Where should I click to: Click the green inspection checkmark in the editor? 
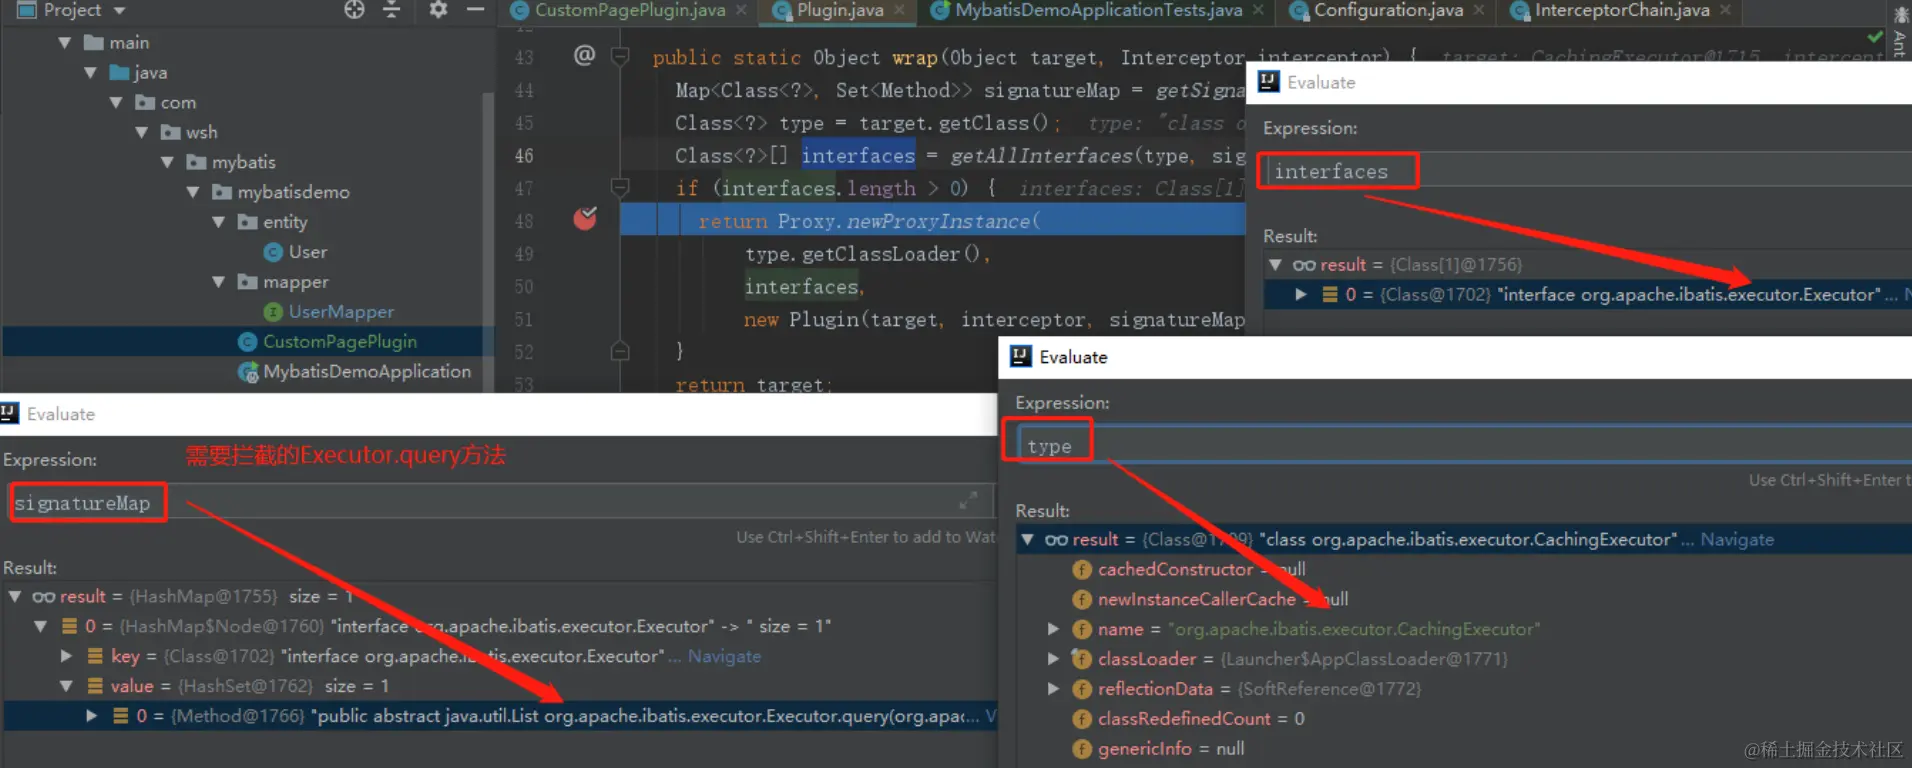click(x=1875, y=37)
